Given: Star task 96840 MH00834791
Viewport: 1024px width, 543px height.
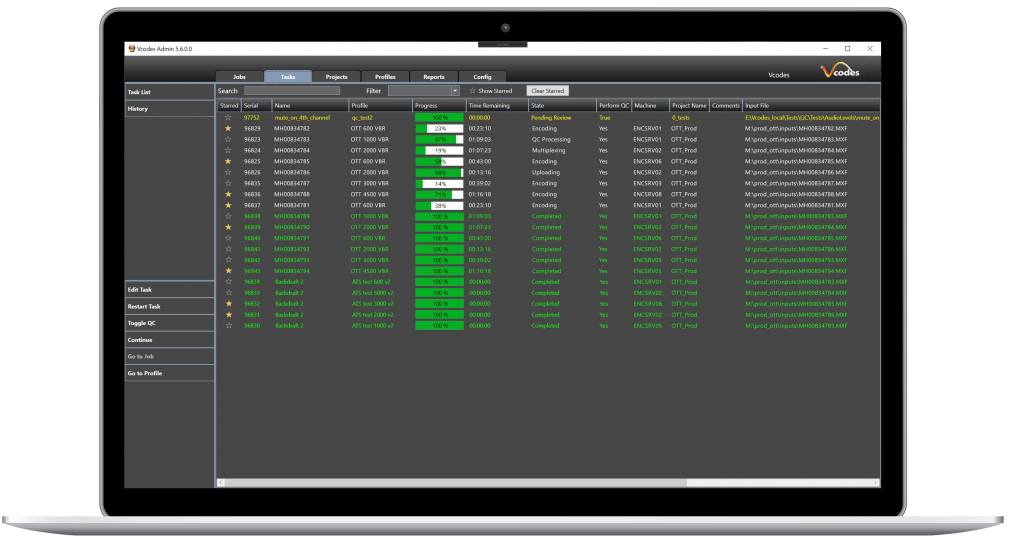Looking at the screenshot, I should (228, 238).
